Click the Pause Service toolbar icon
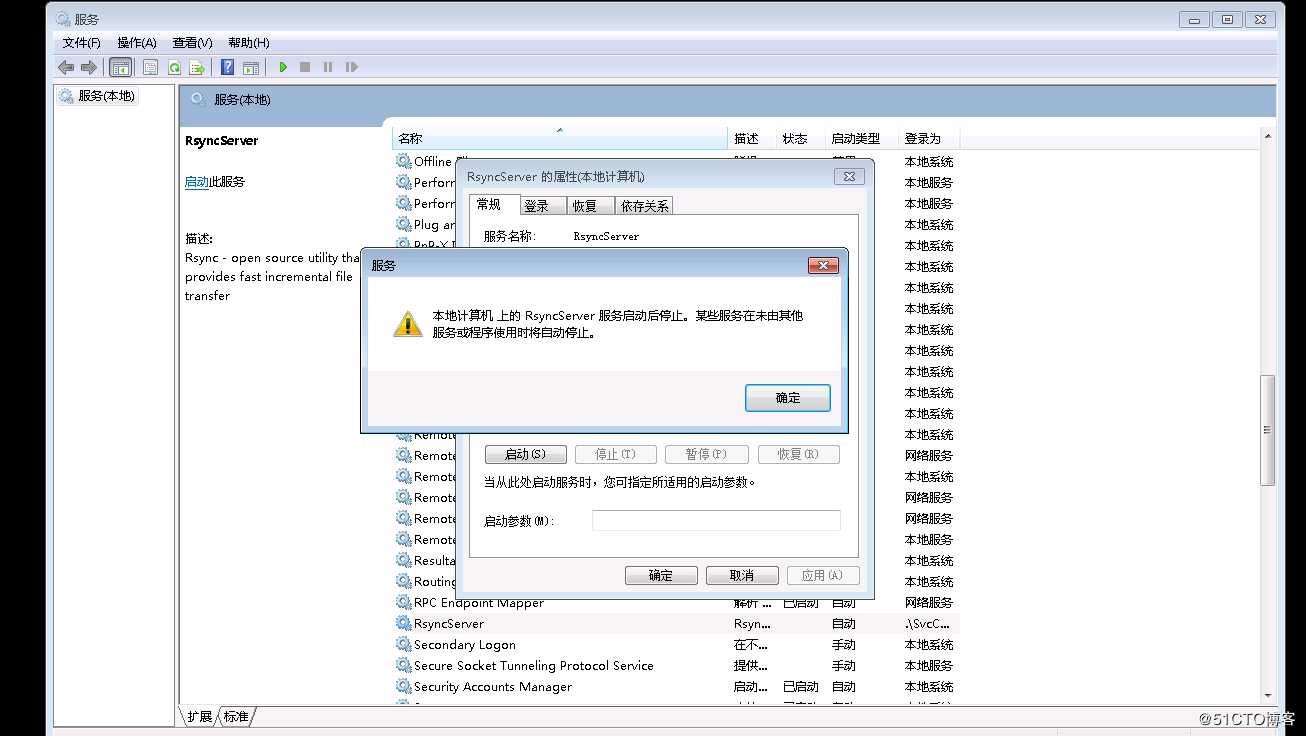The height and width of the screenshot is (736, 1306). point(328,67)
